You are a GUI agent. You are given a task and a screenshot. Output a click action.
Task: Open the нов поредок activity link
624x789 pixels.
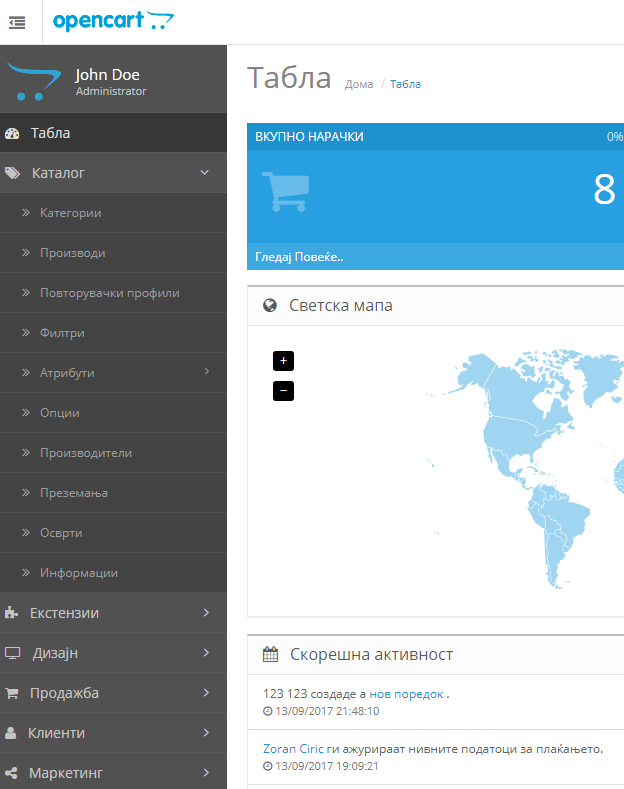click(x=407, y=694)
